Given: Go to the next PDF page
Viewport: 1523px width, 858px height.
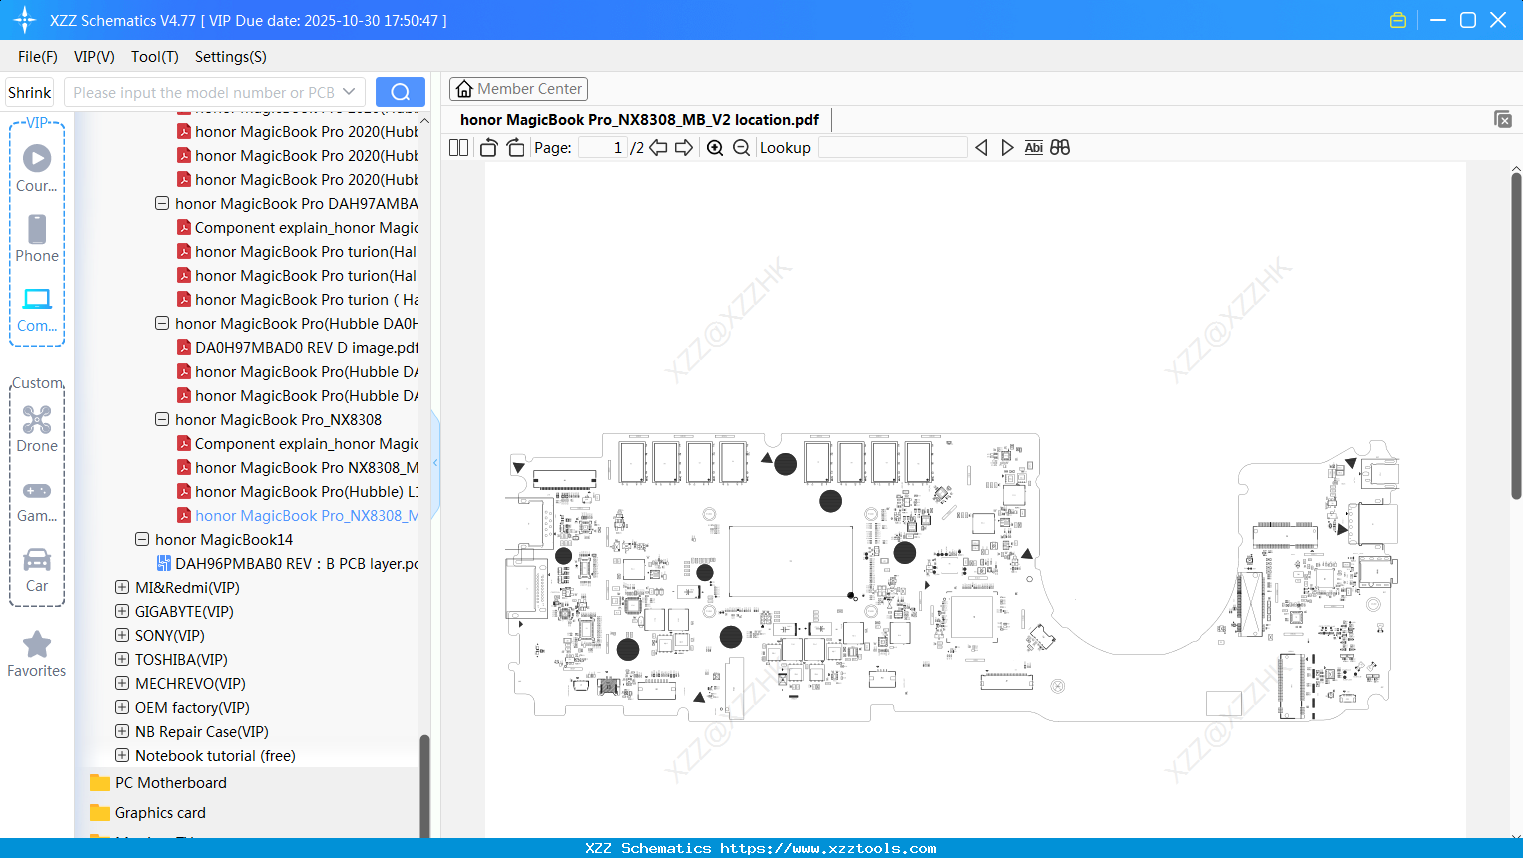Looking at the screenshot, I should pos(684,148).
